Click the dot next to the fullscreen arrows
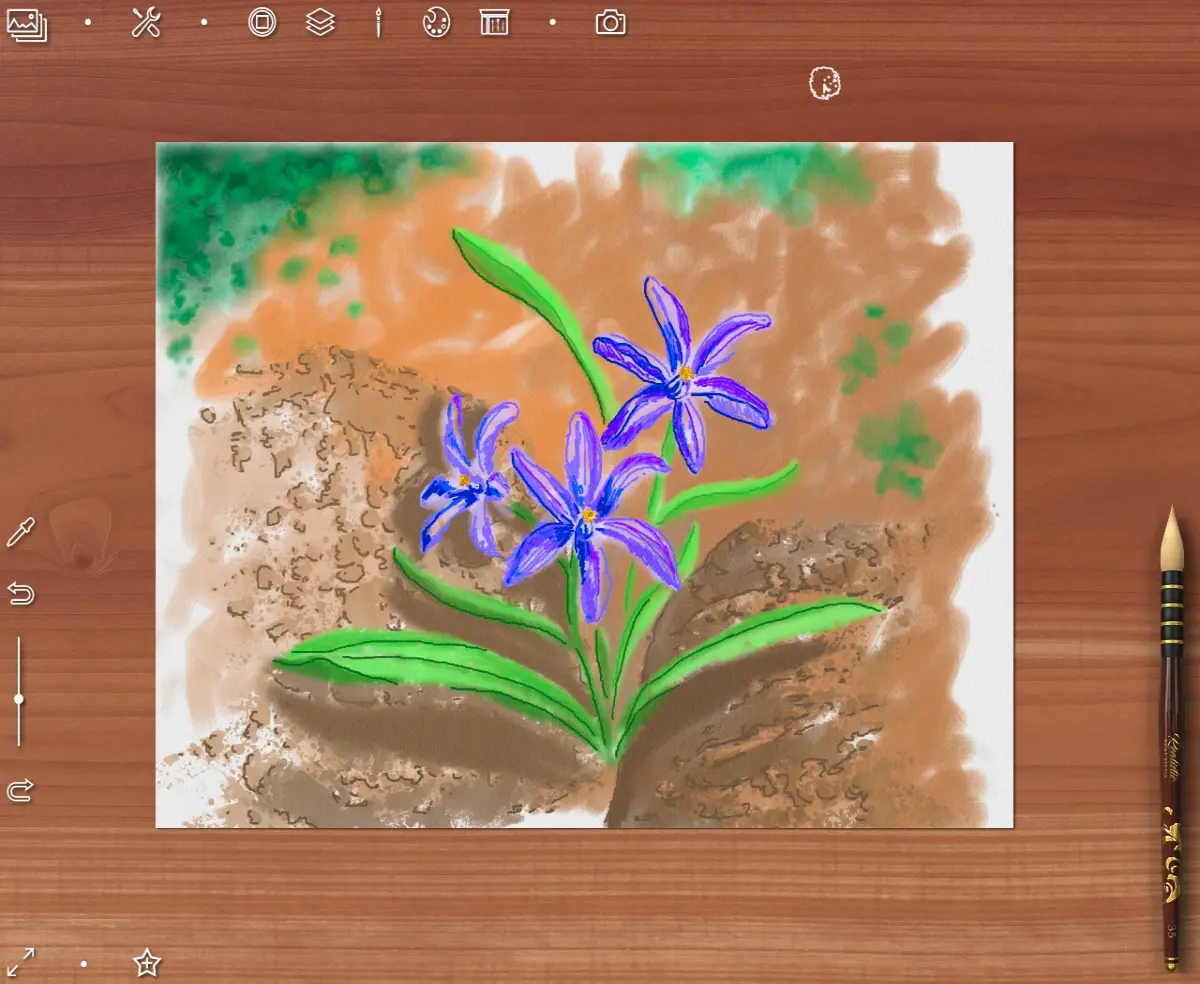Screen dimensions: 1200x984 coord(84,964)
